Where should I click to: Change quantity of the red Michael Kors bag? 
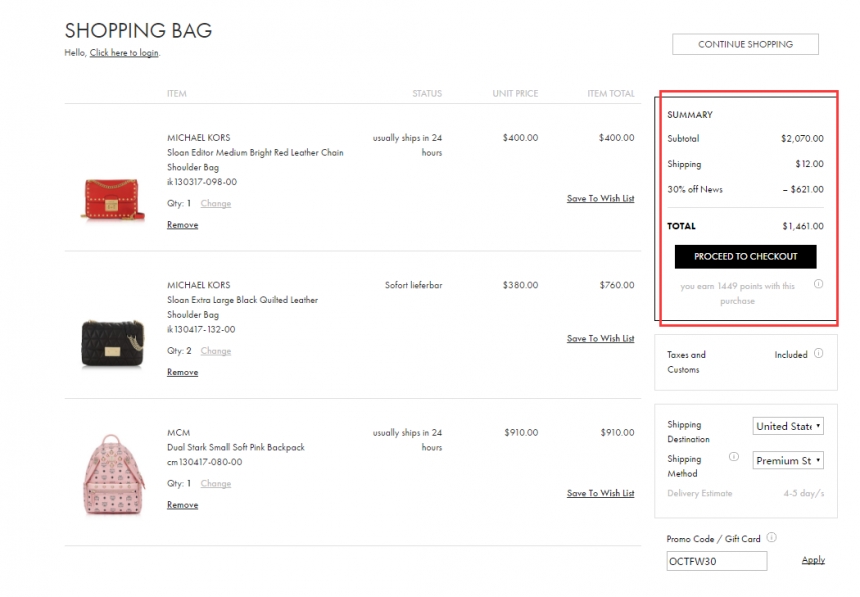(x=216, y=204)
